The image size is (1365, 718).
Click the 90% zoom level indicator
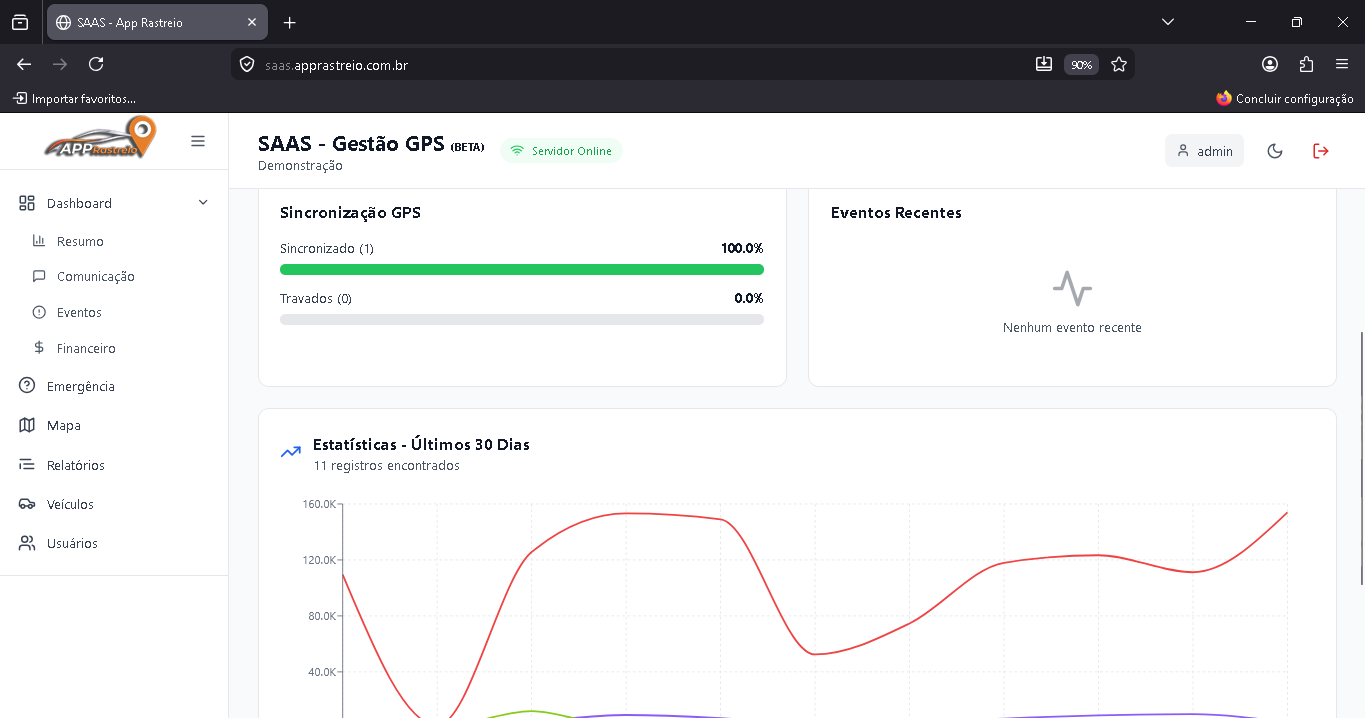pyautogui.click(x=1081, y=65)
